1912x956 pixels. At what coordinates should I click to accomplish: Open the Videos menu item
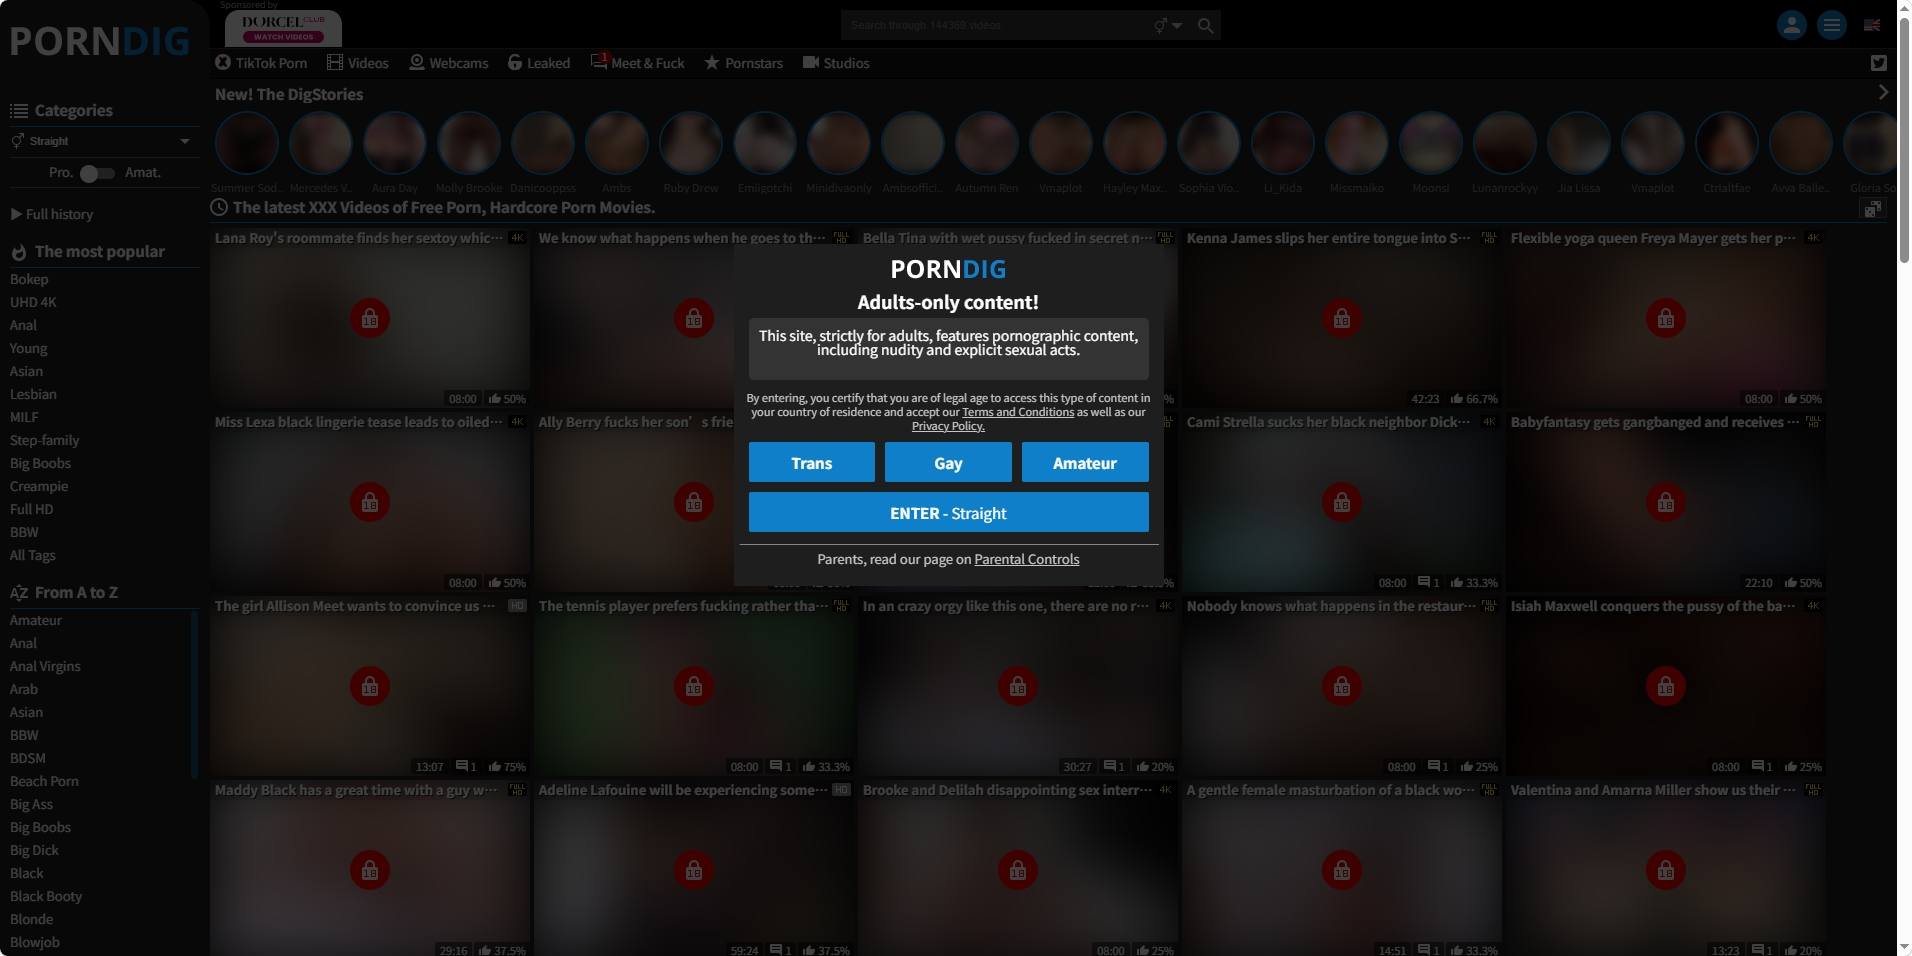click(358, 63)
